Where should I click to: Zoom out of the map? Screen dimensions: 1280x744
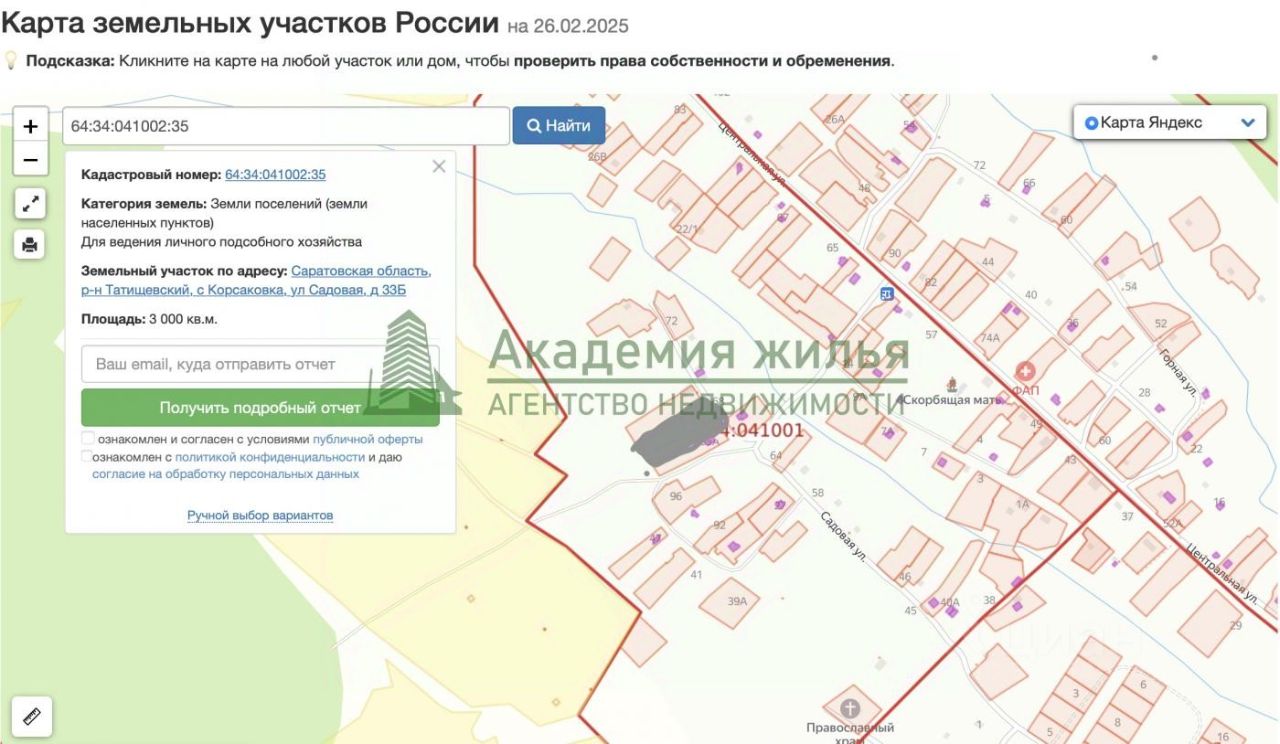(30, 159)
